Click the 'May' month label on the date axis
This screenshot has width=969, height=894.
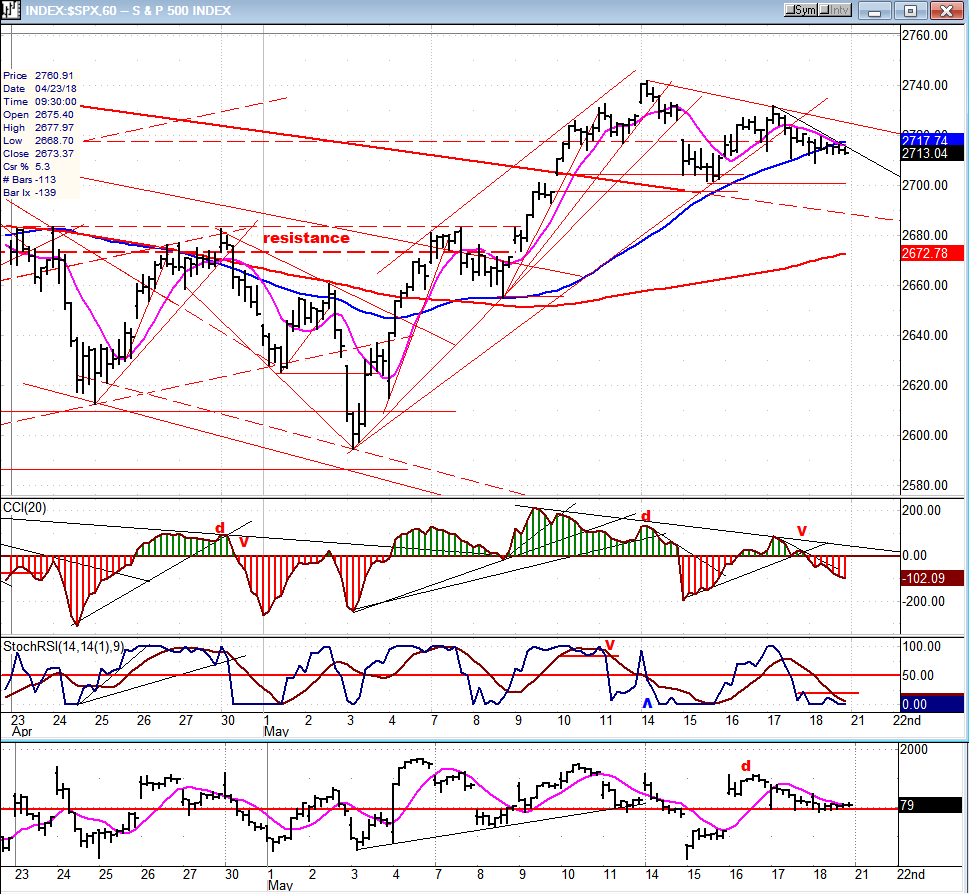[276, 732]
